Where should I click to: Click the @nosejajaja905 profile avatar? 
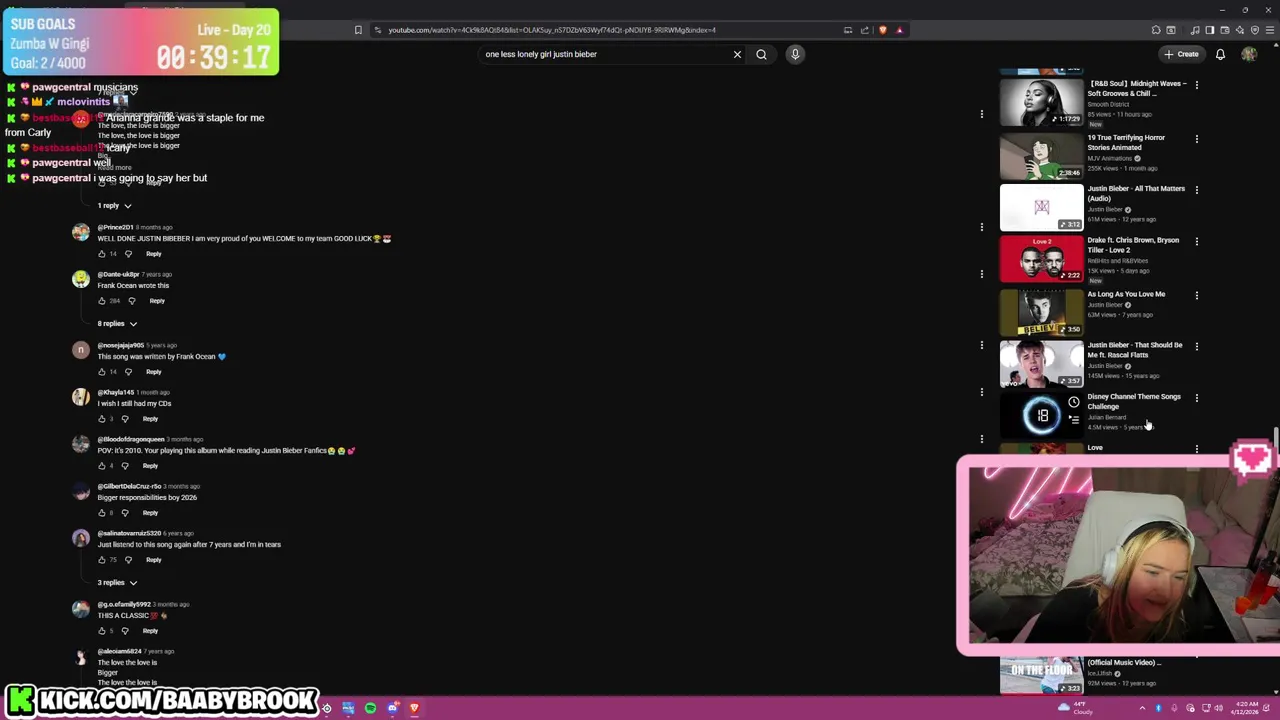coord(80,350)
